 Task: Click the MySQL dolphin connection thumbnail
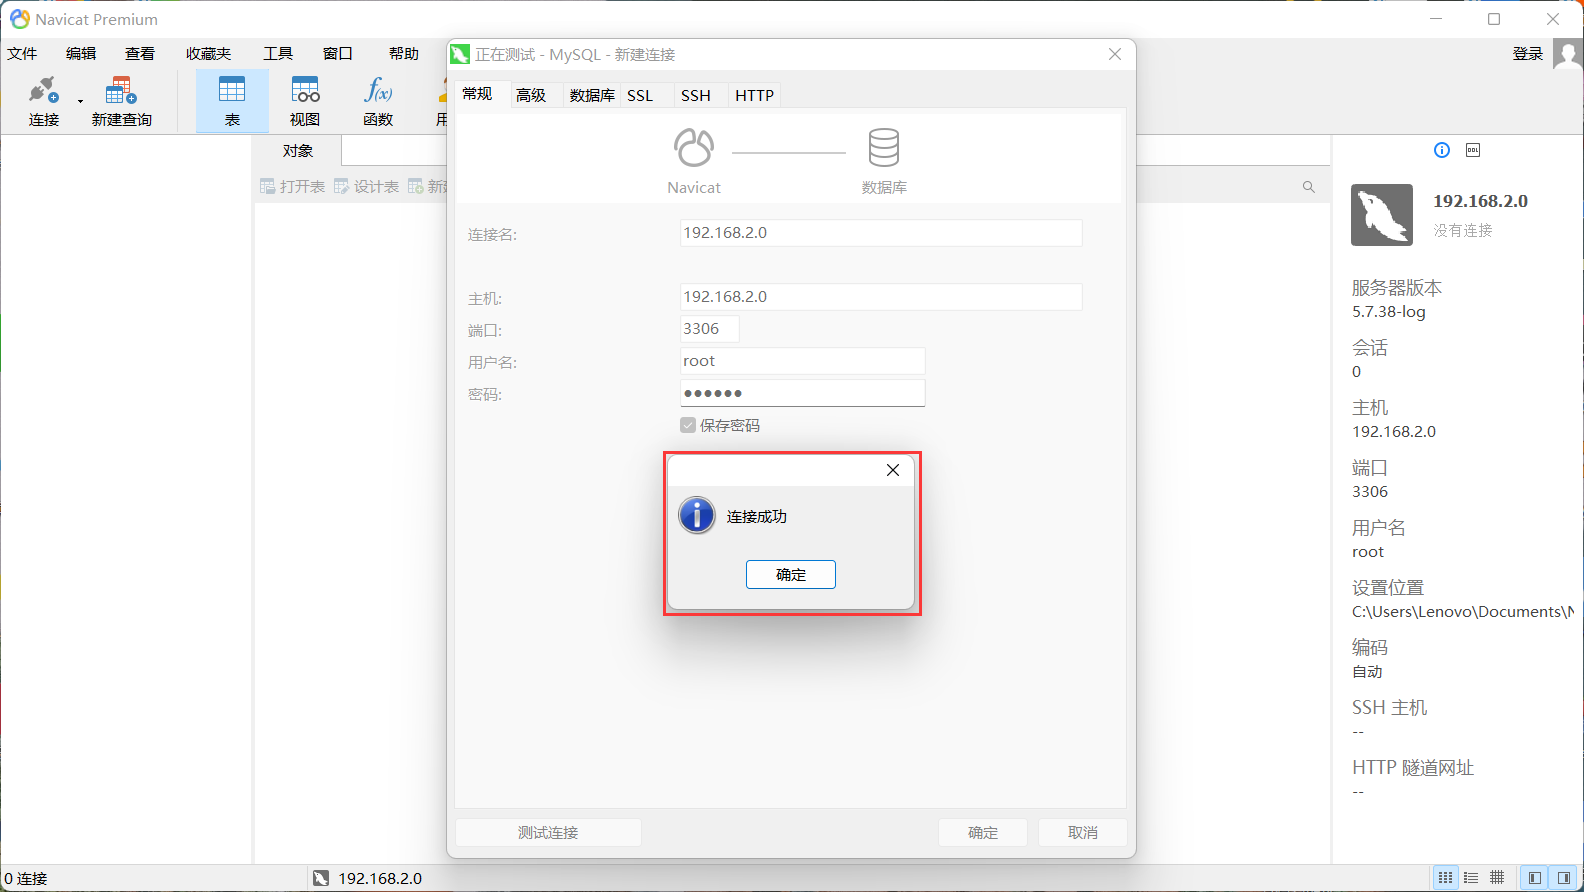tap(1382, 215)
